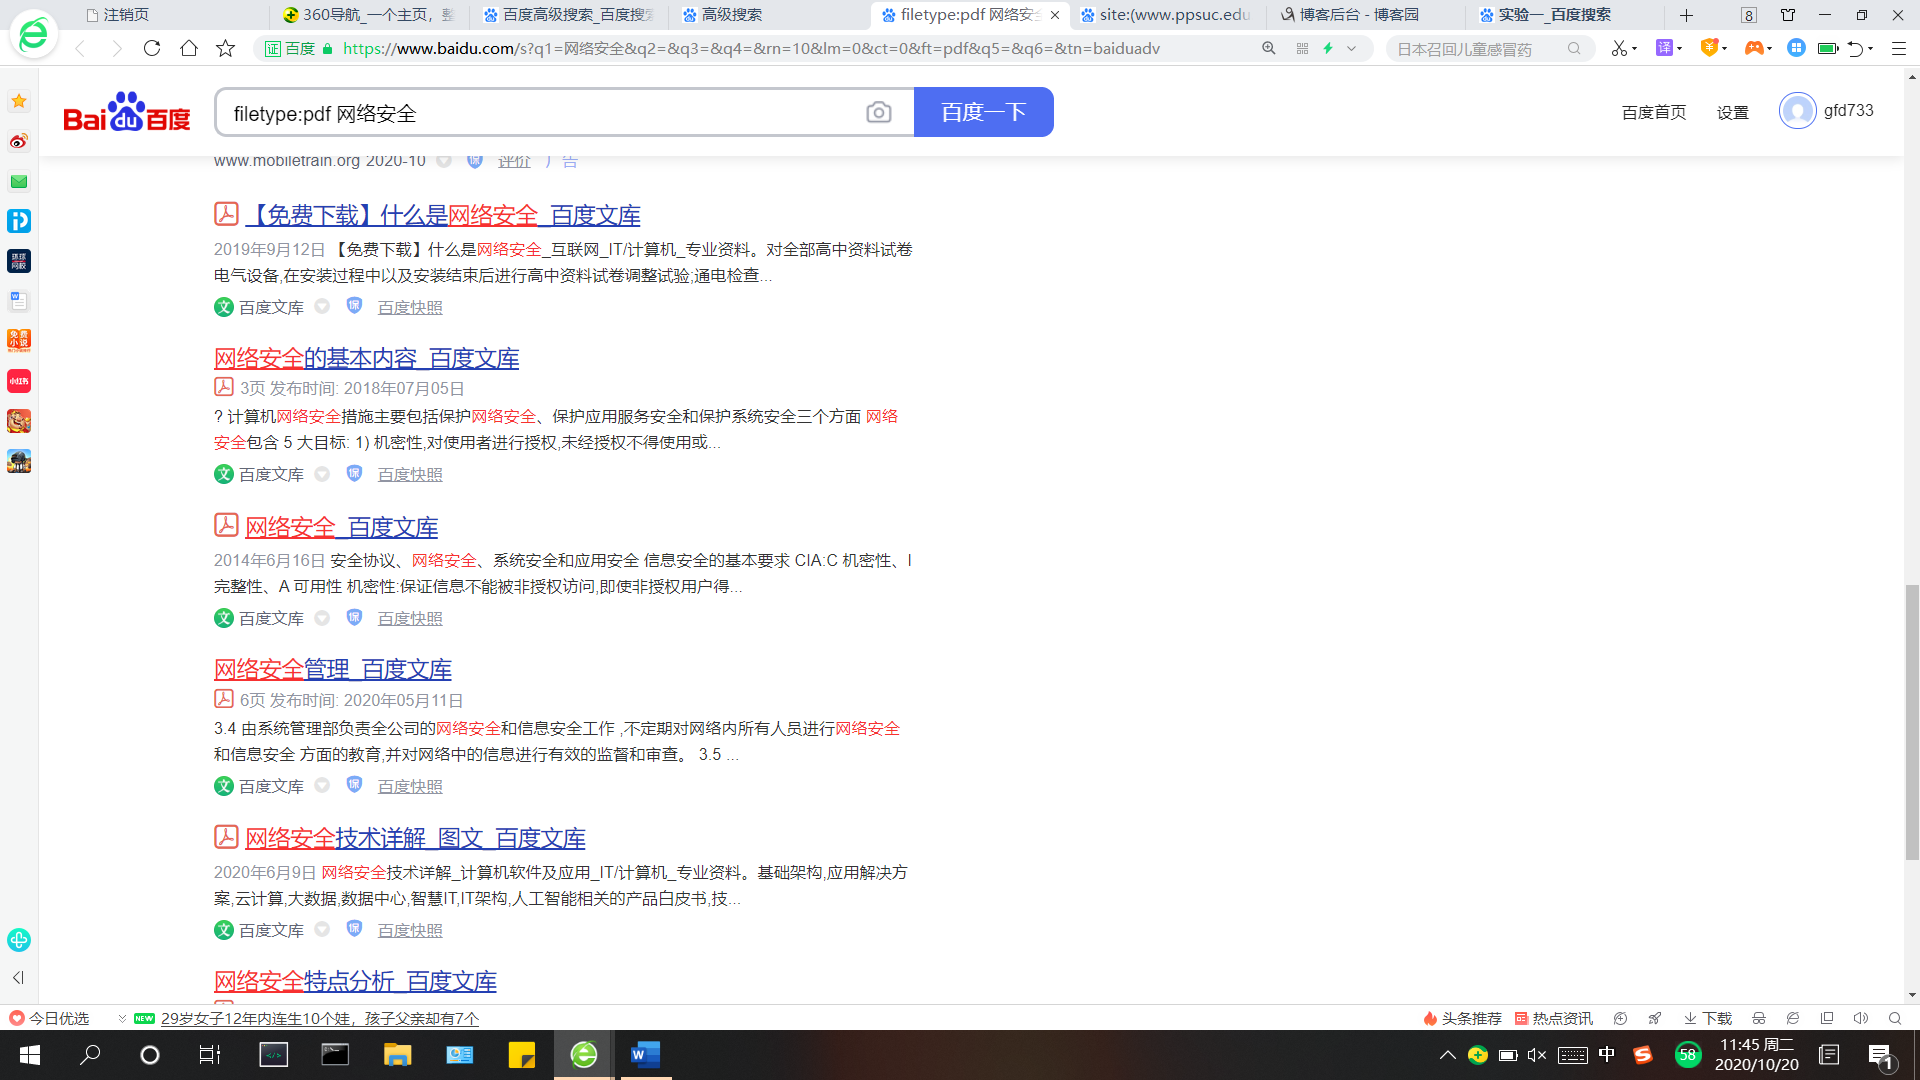Open the browser home page icon
The height and width of the screenshot is (1080, 1920).
[189, 48]
